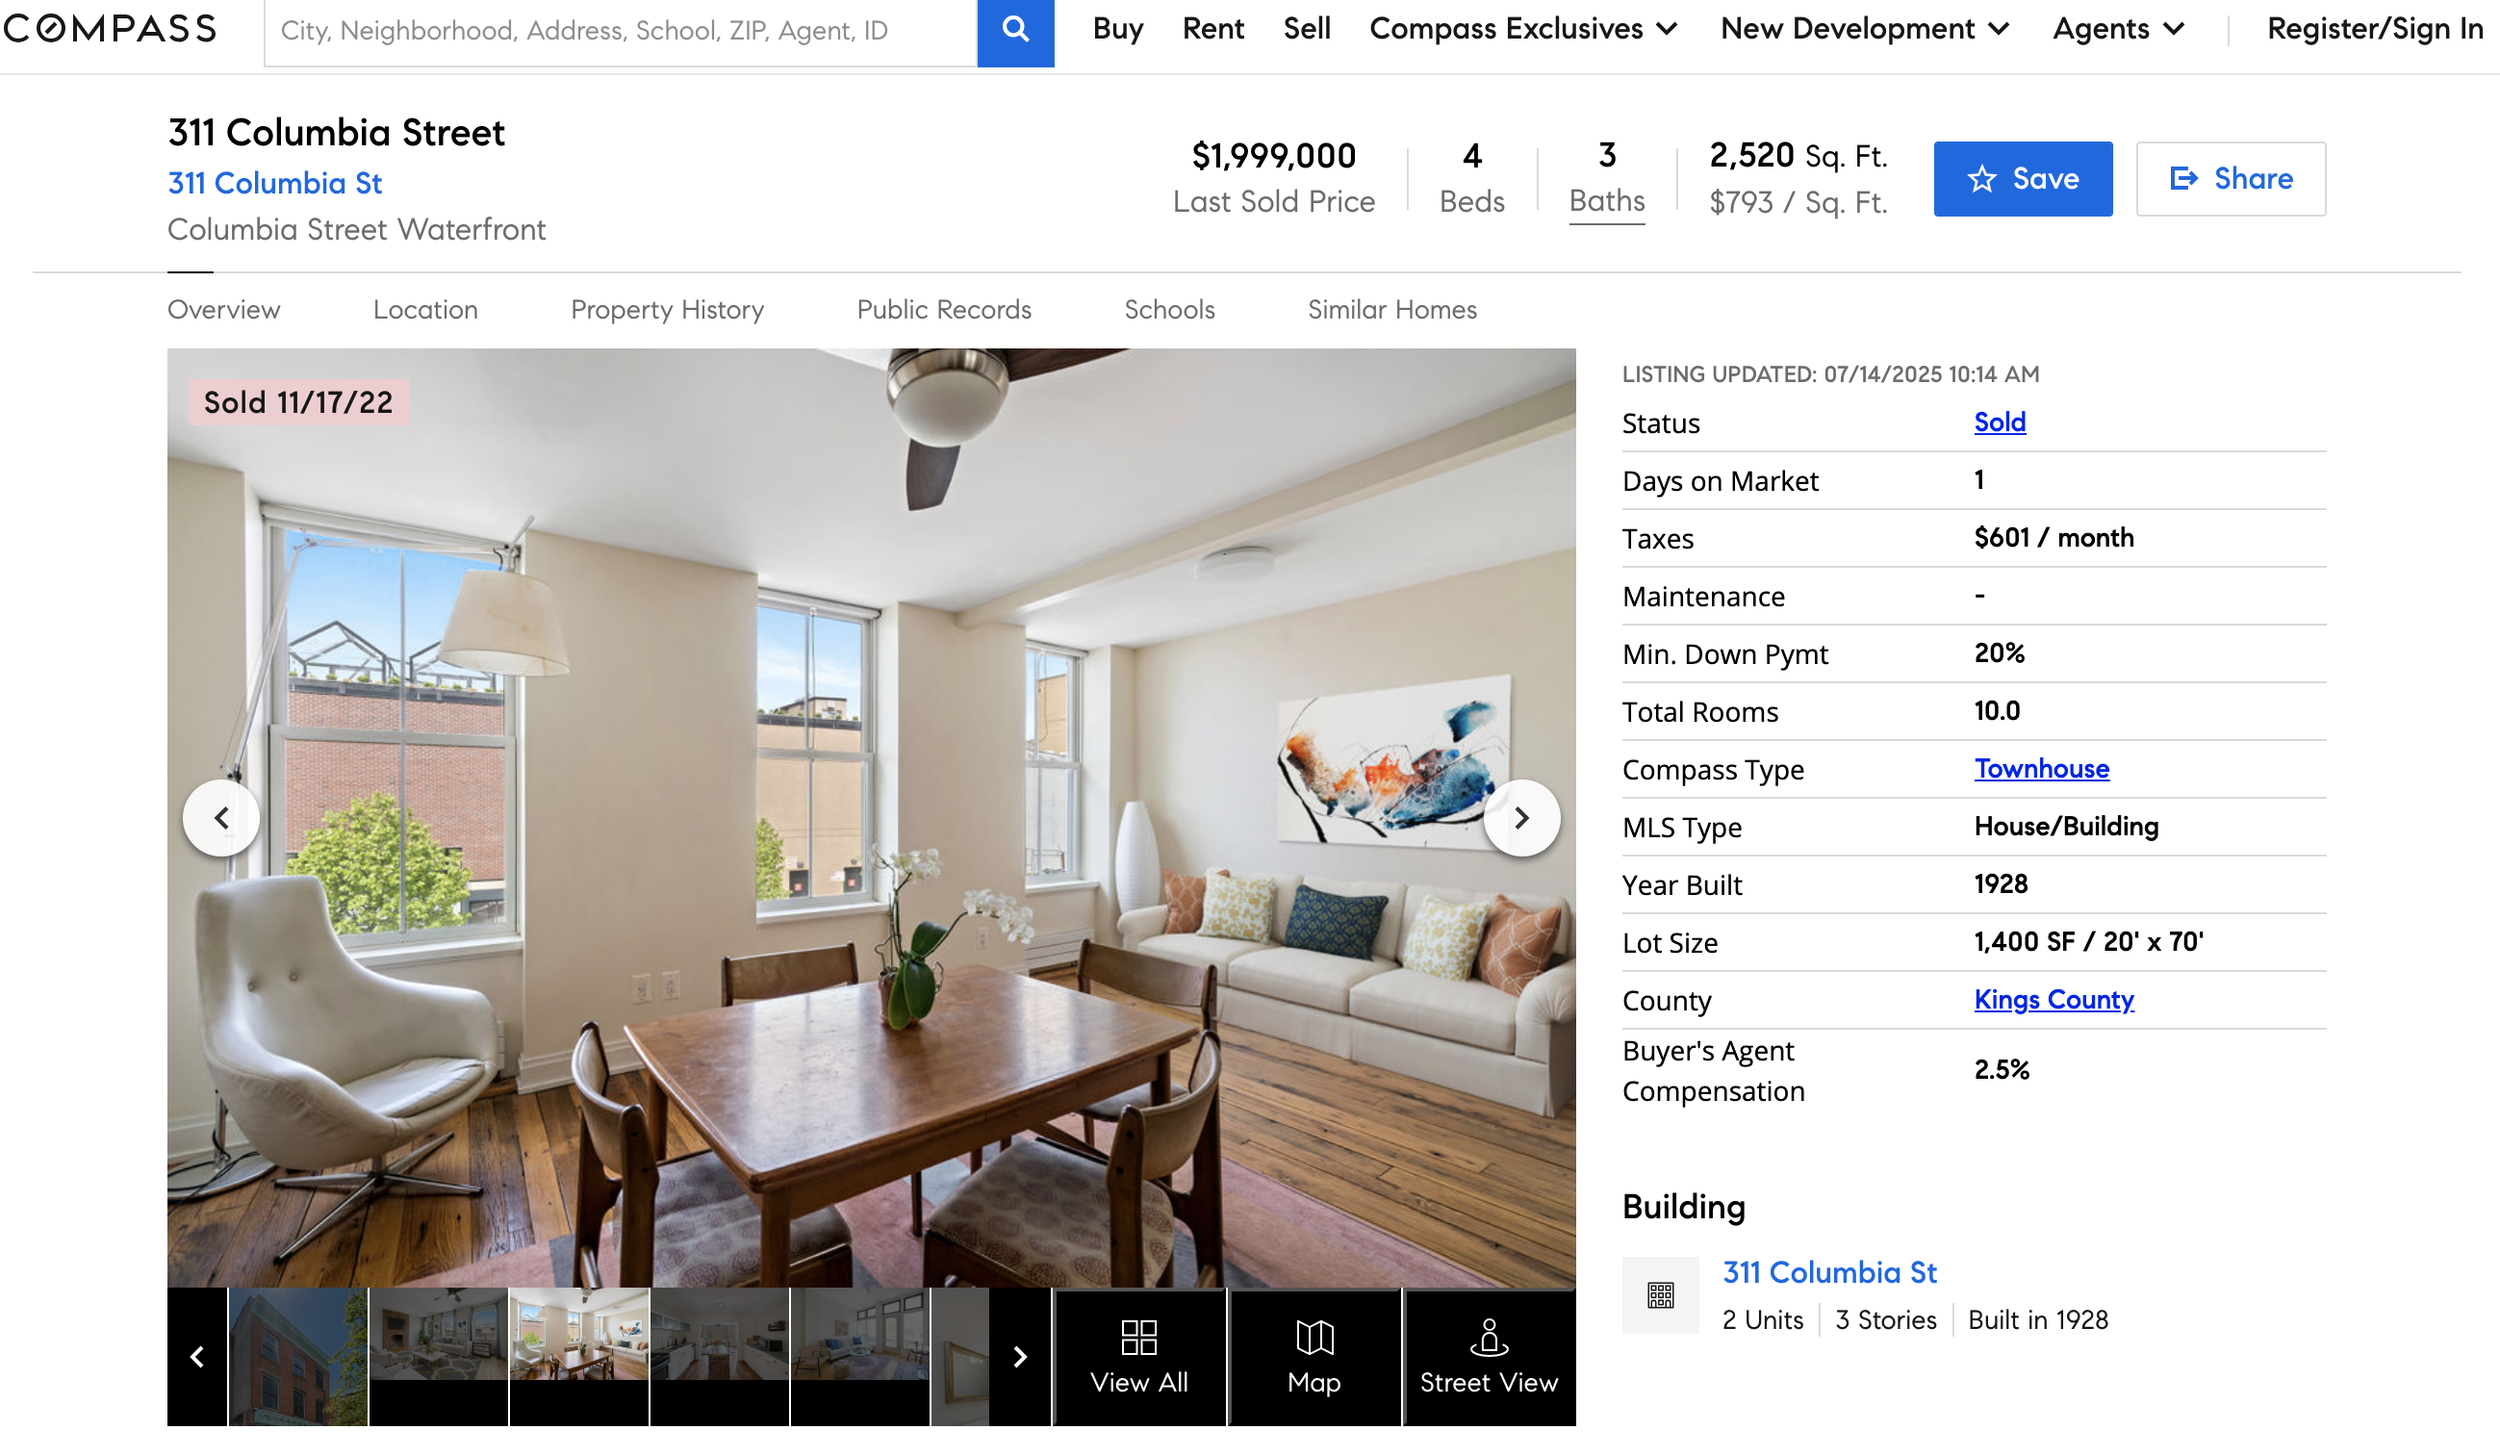This screenshot has width=2500, height=1432.
Task: Switch to the Property History tab
Action: click(x=667, y=310)
